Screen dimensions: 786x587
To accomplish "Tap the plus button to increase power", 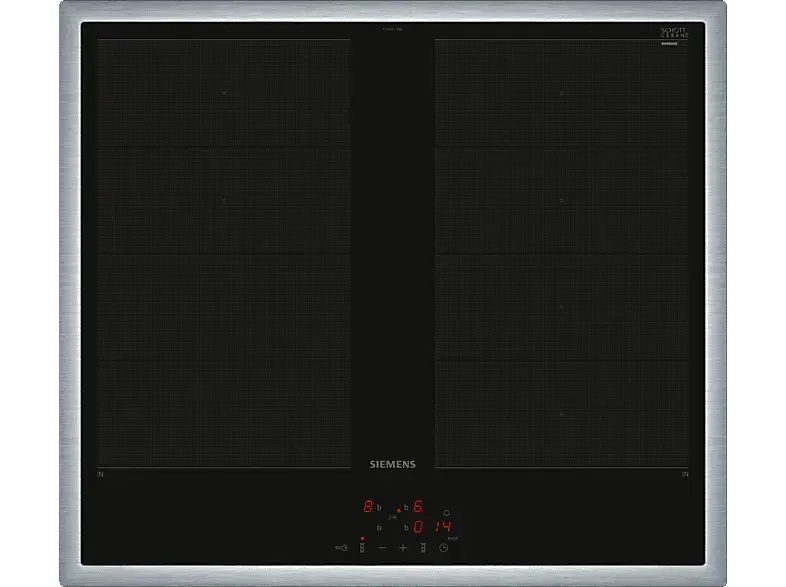I will [x=403, y=547].
